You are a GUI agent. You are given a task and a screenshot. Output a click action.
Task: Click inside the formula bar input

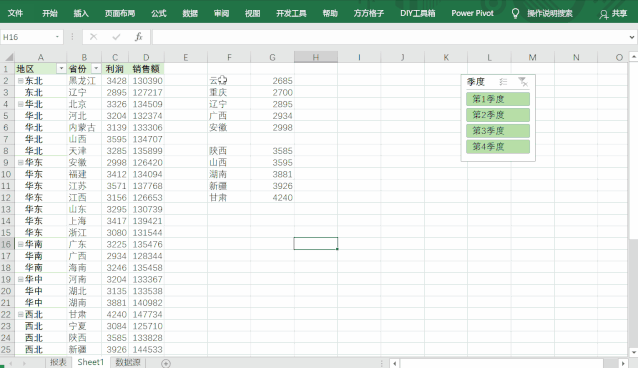(x=389, y=37)
